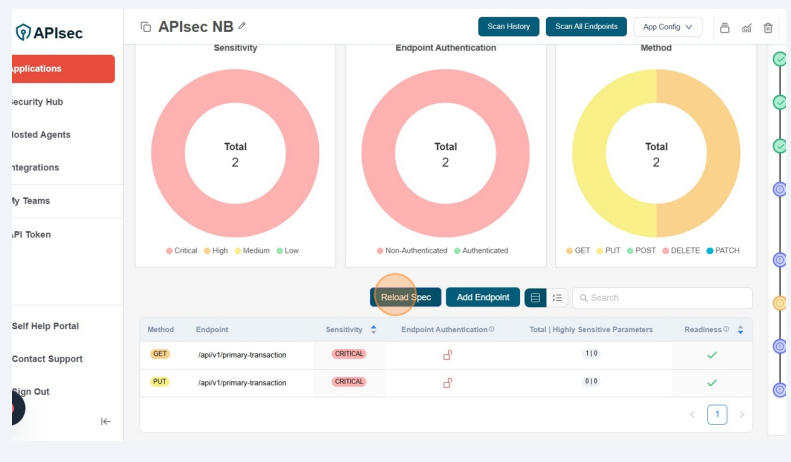Screen dimensions: 791x462
Task: Switch to list view layout
Action: (557, 298)
